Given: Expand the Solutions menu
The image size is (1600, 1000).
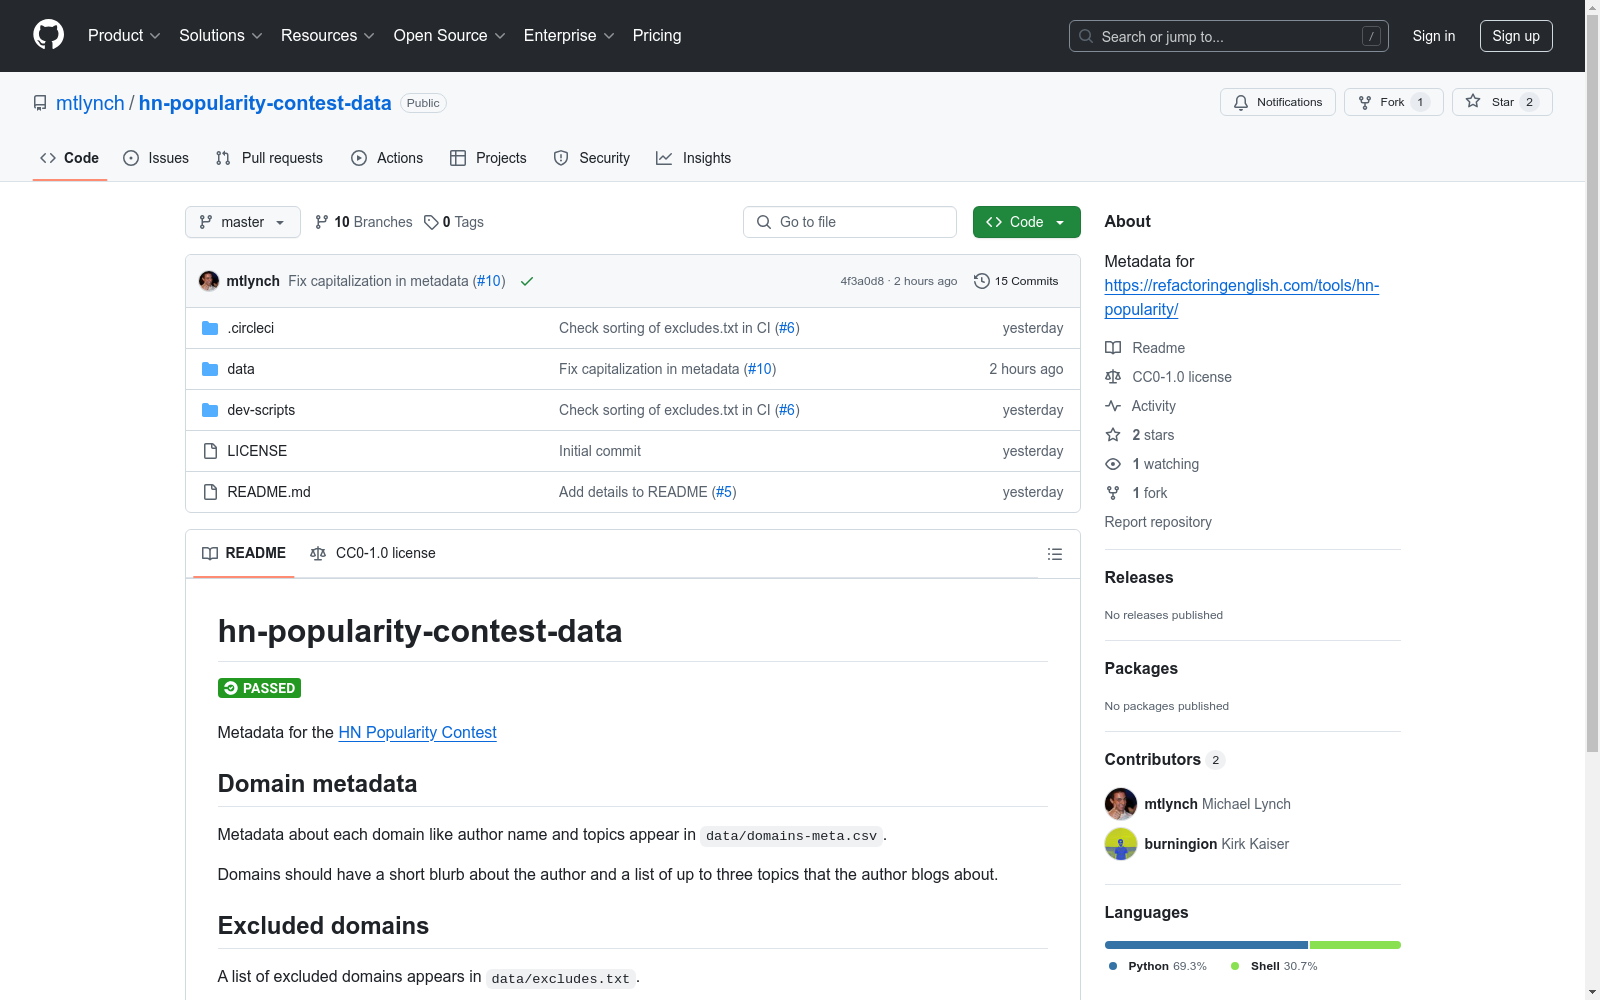Looking at the screenshot, I should 220,36.
